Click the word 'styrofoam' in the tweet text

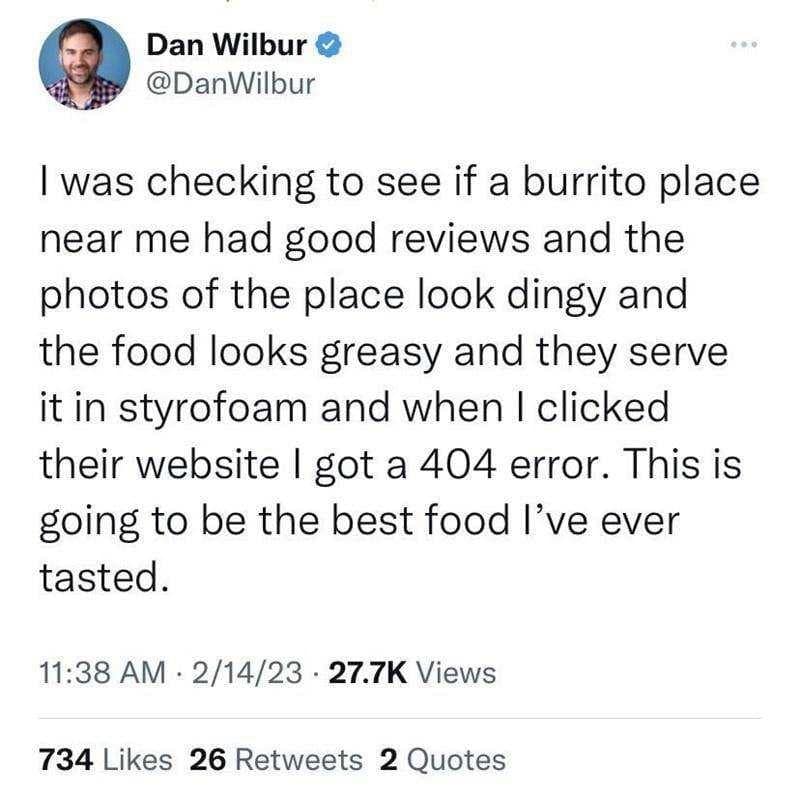[213, 409]
